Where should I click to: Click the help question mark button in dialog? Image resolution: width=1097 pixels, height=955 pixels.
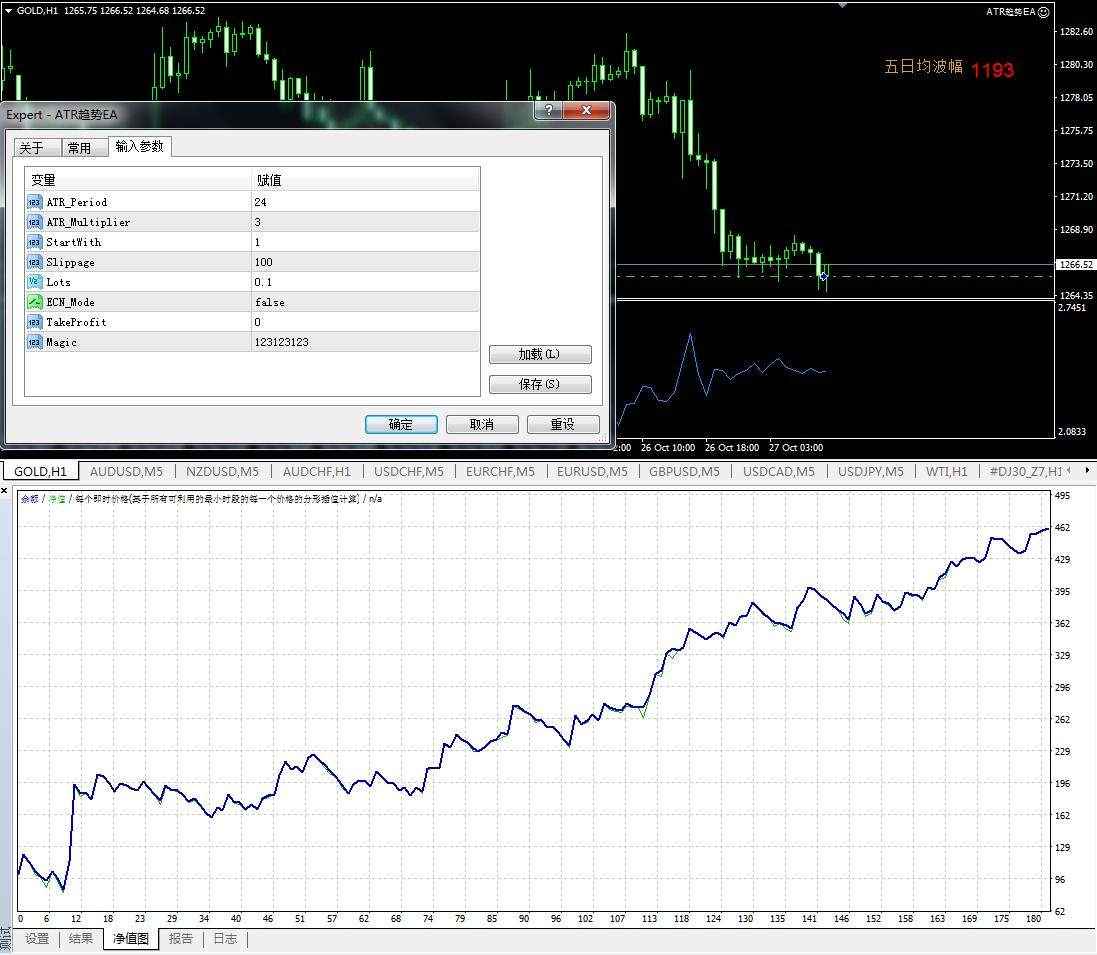click(547, 111)
